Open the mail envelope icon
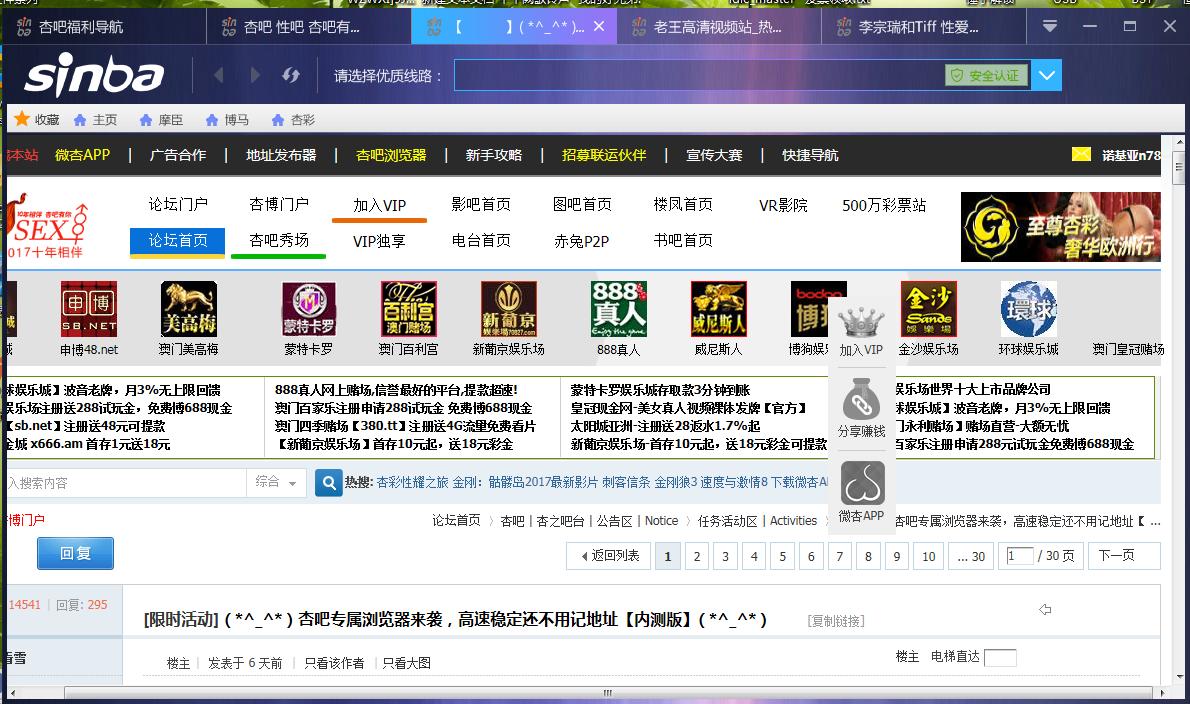The image size is (1190, 704). click(x=1081, y=154)
